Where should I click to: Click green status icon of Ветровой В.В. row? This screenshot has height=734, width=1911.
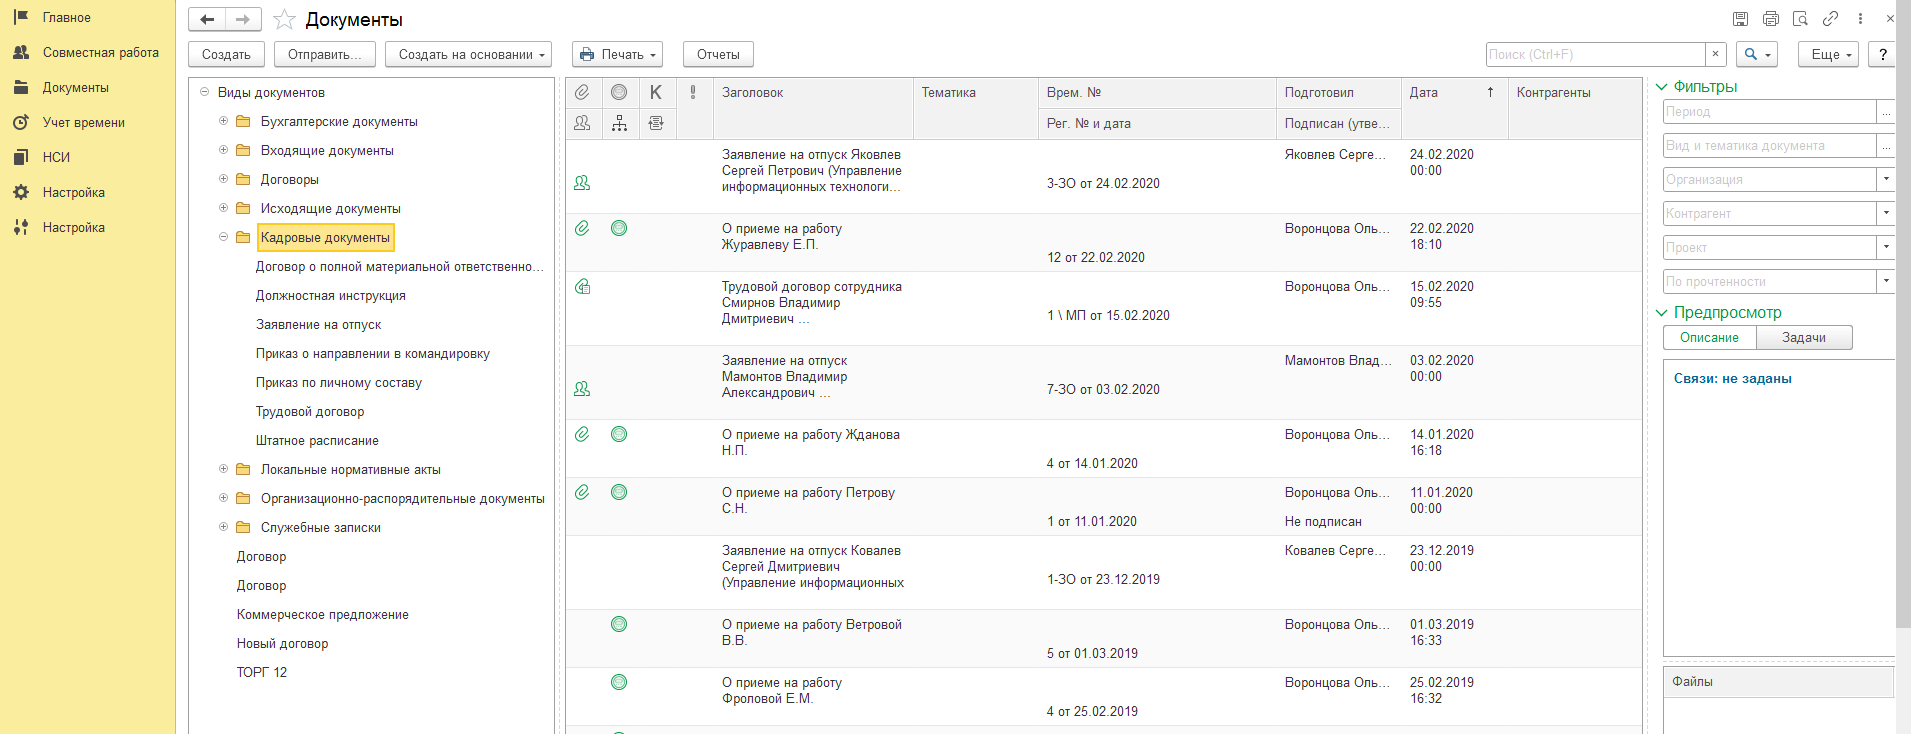(x=619, y=624)
